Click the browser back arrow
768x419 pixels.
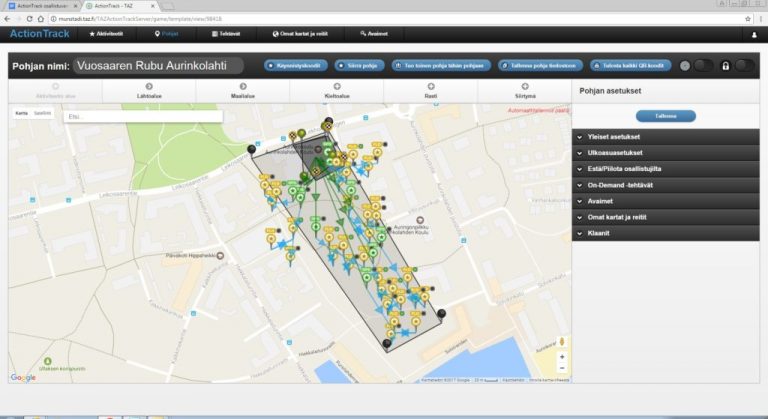(x=7, y=19)
